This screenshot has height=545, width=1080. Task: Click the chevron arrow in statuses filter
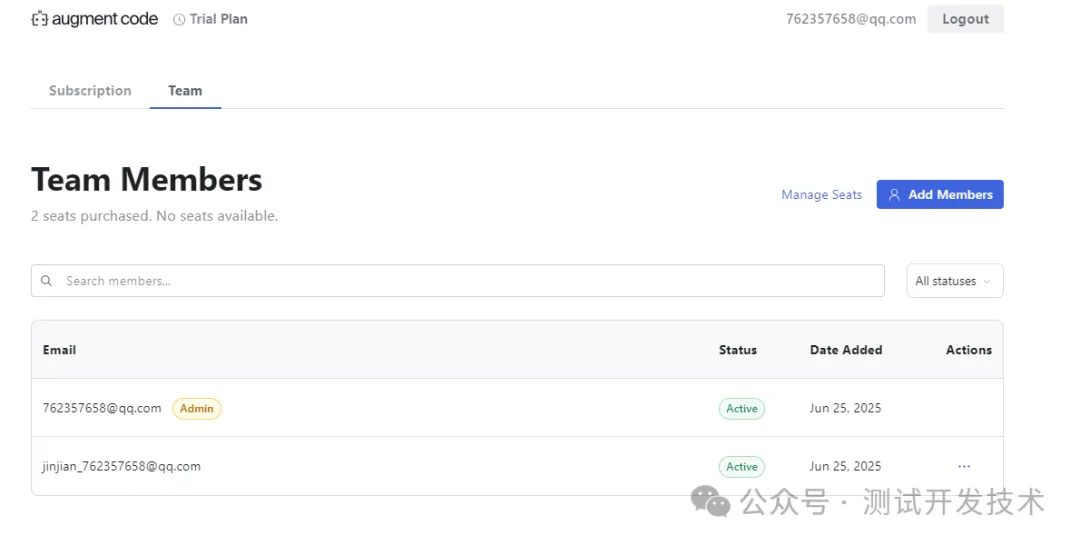coord(987,281)
